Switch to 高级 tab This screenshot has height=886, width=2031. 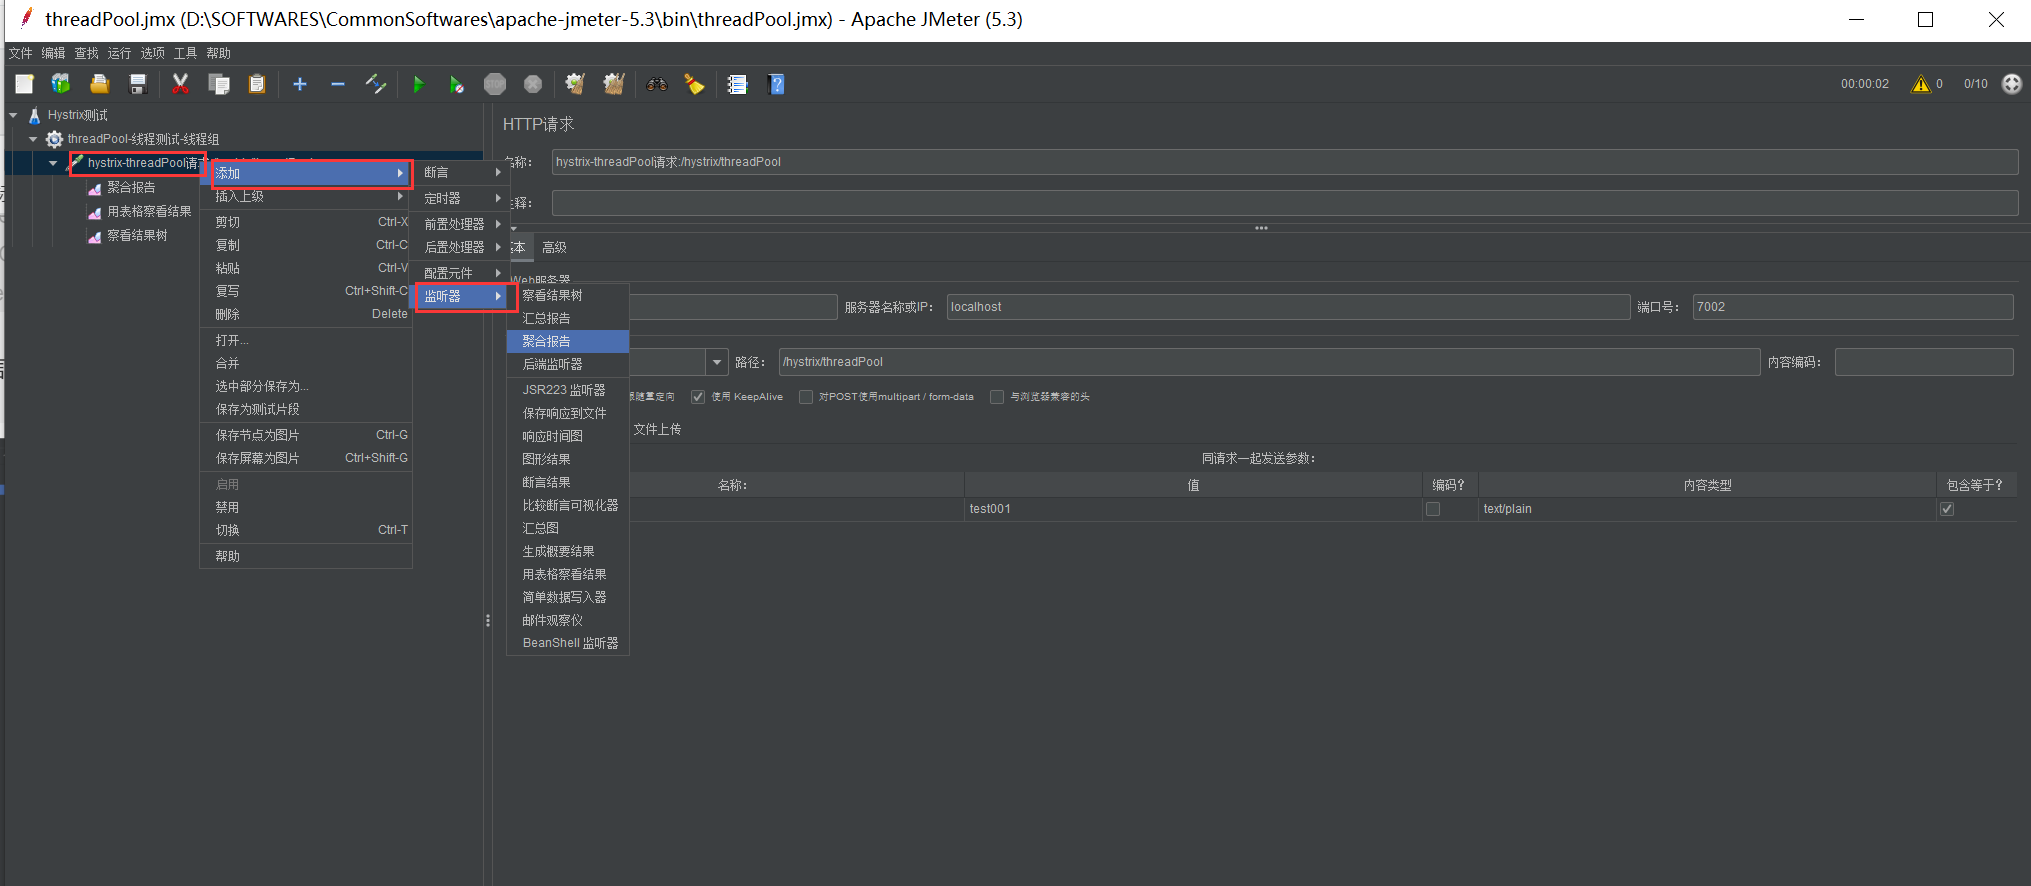point(554,247)
